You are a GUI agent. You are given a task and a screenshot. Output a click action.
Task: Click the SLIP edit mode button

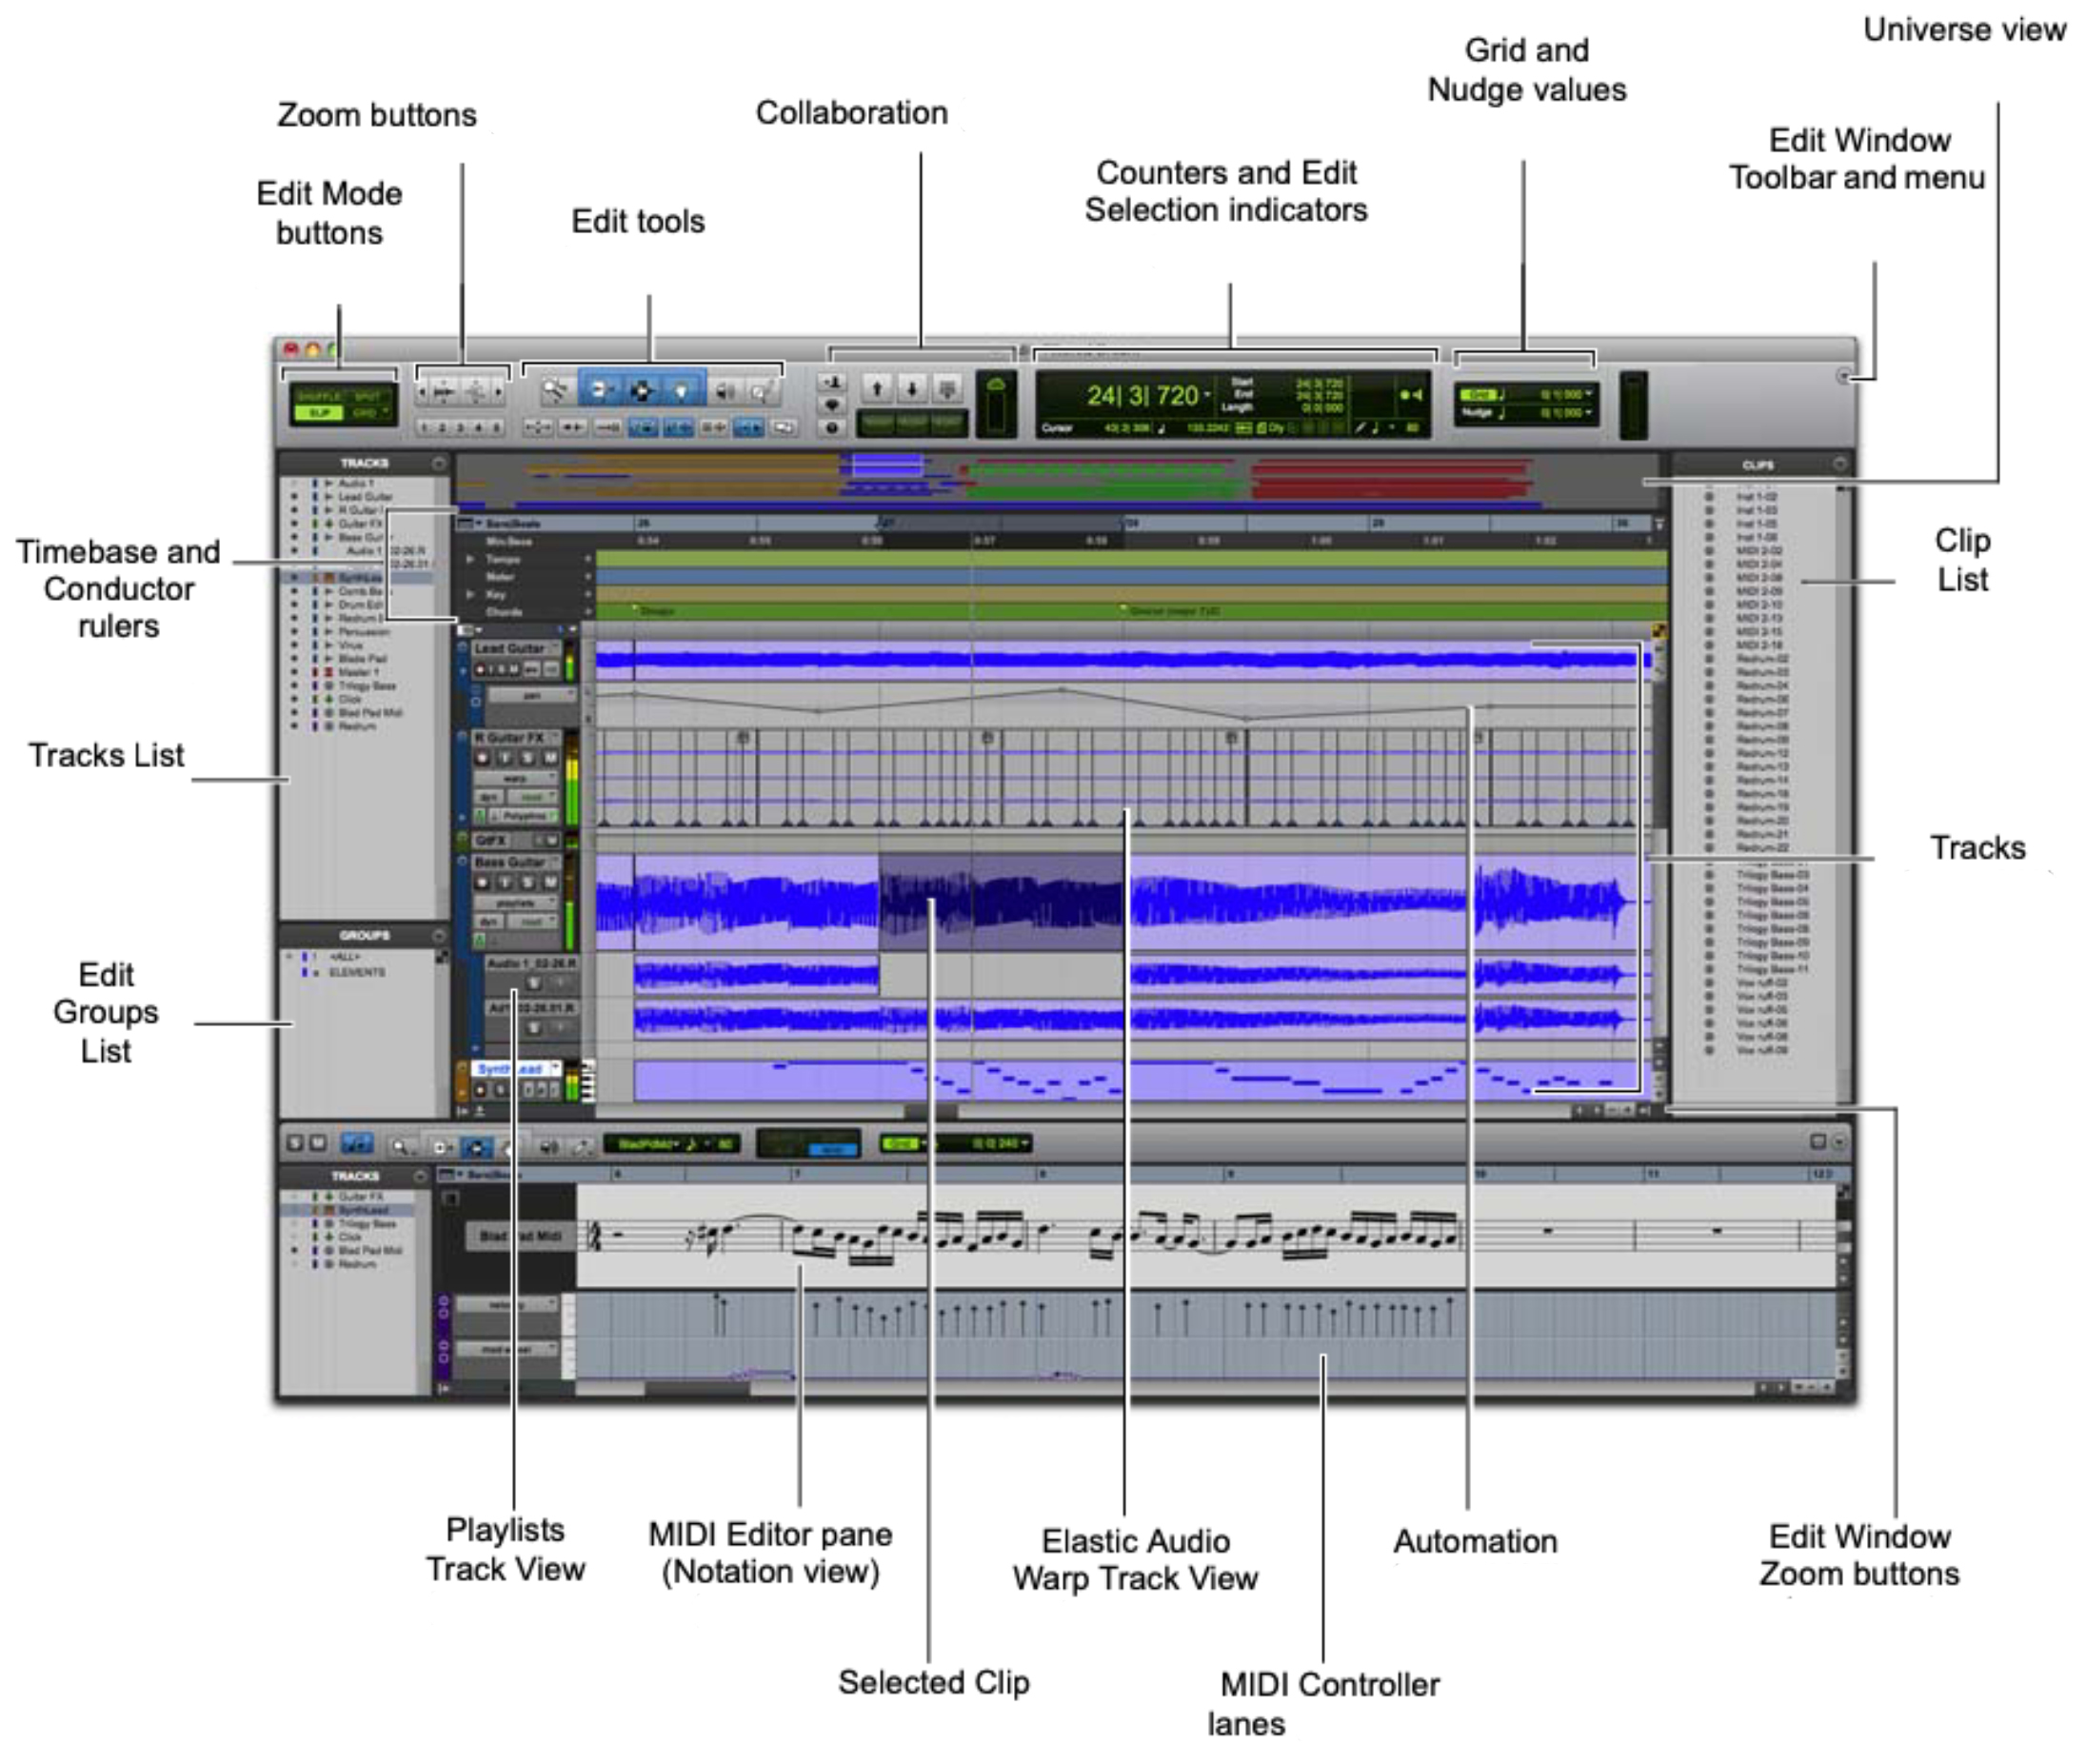click(x=320, y=413)
